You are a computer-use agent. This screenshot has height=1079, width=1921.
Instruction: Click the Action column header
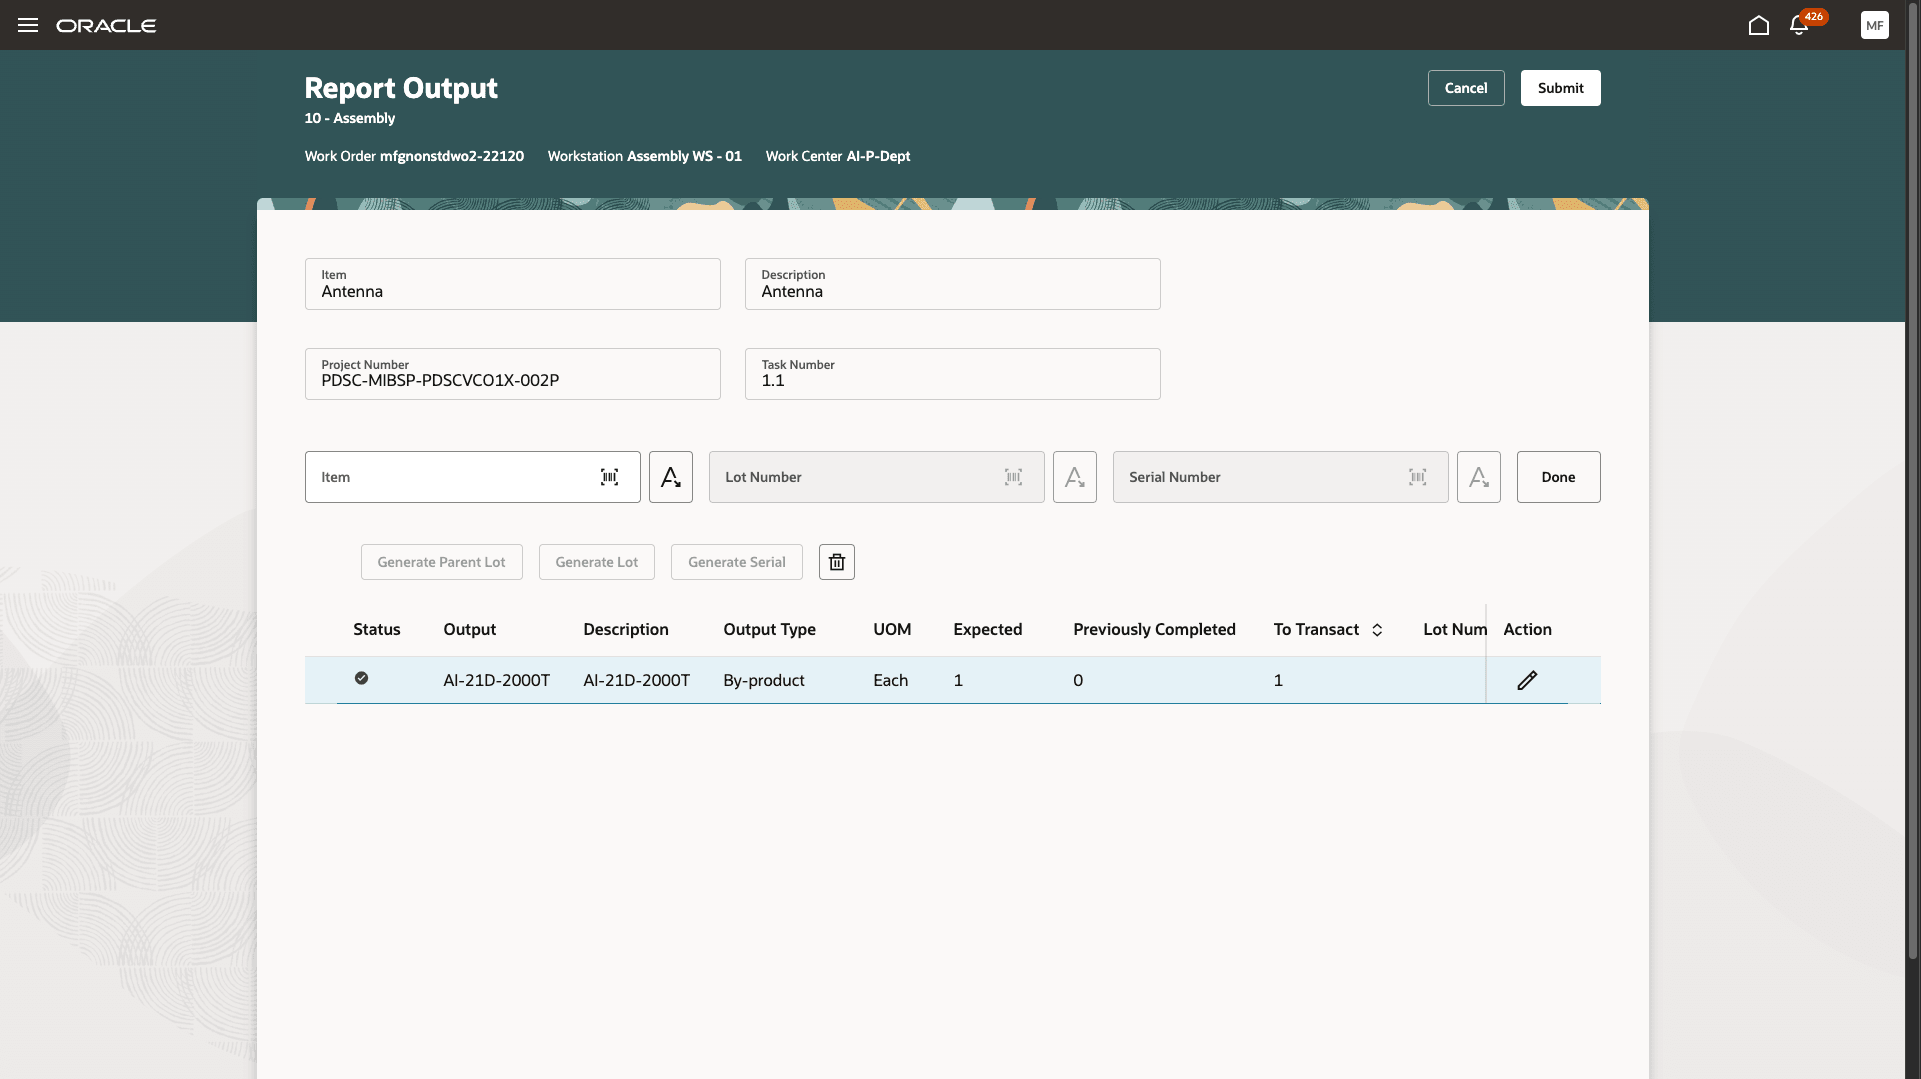[1528, 629]
